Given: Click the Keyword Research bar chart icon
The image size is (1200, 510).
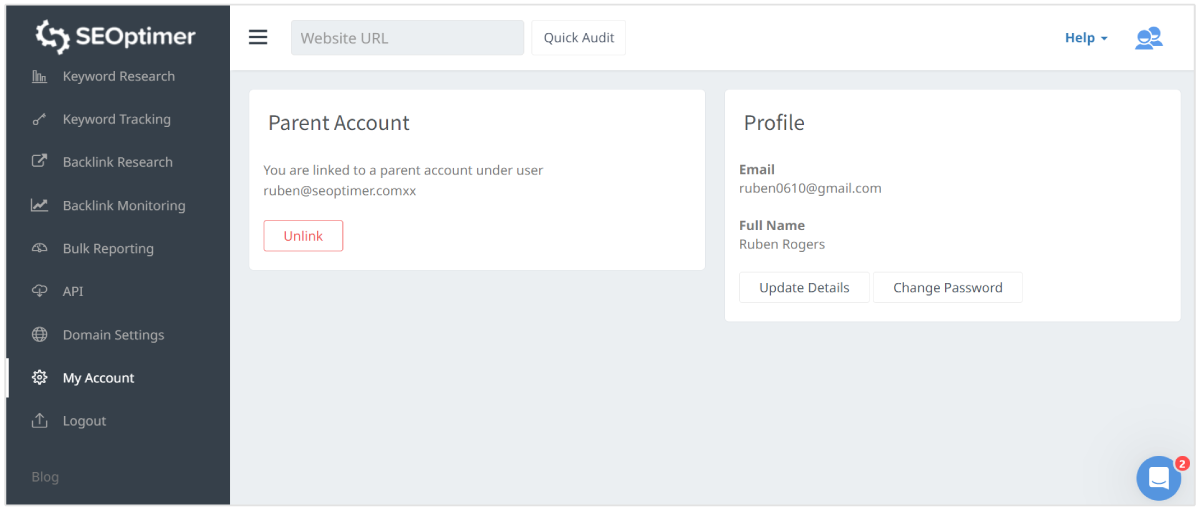Looking at the screenshot, I should (x=40, y=77).
